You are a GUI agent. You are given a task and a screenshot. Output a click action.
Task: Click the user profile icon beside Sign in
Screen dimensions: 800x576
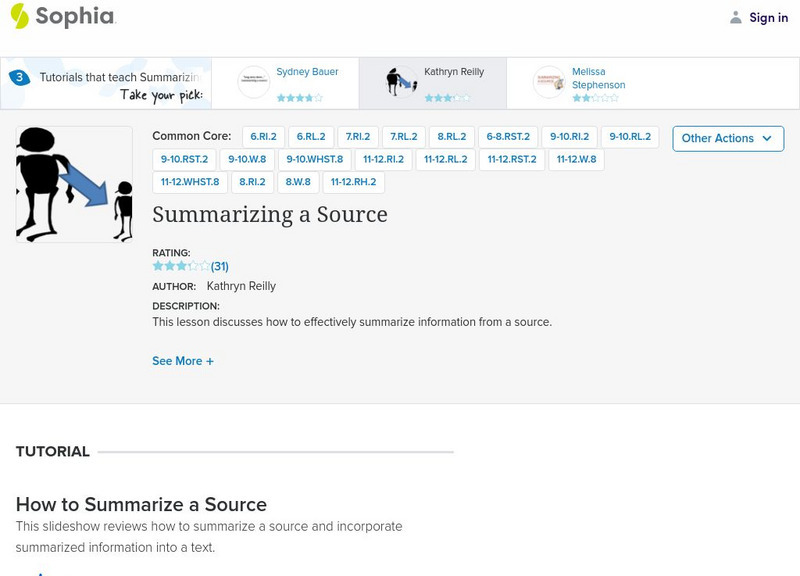(x=735, y=17)
